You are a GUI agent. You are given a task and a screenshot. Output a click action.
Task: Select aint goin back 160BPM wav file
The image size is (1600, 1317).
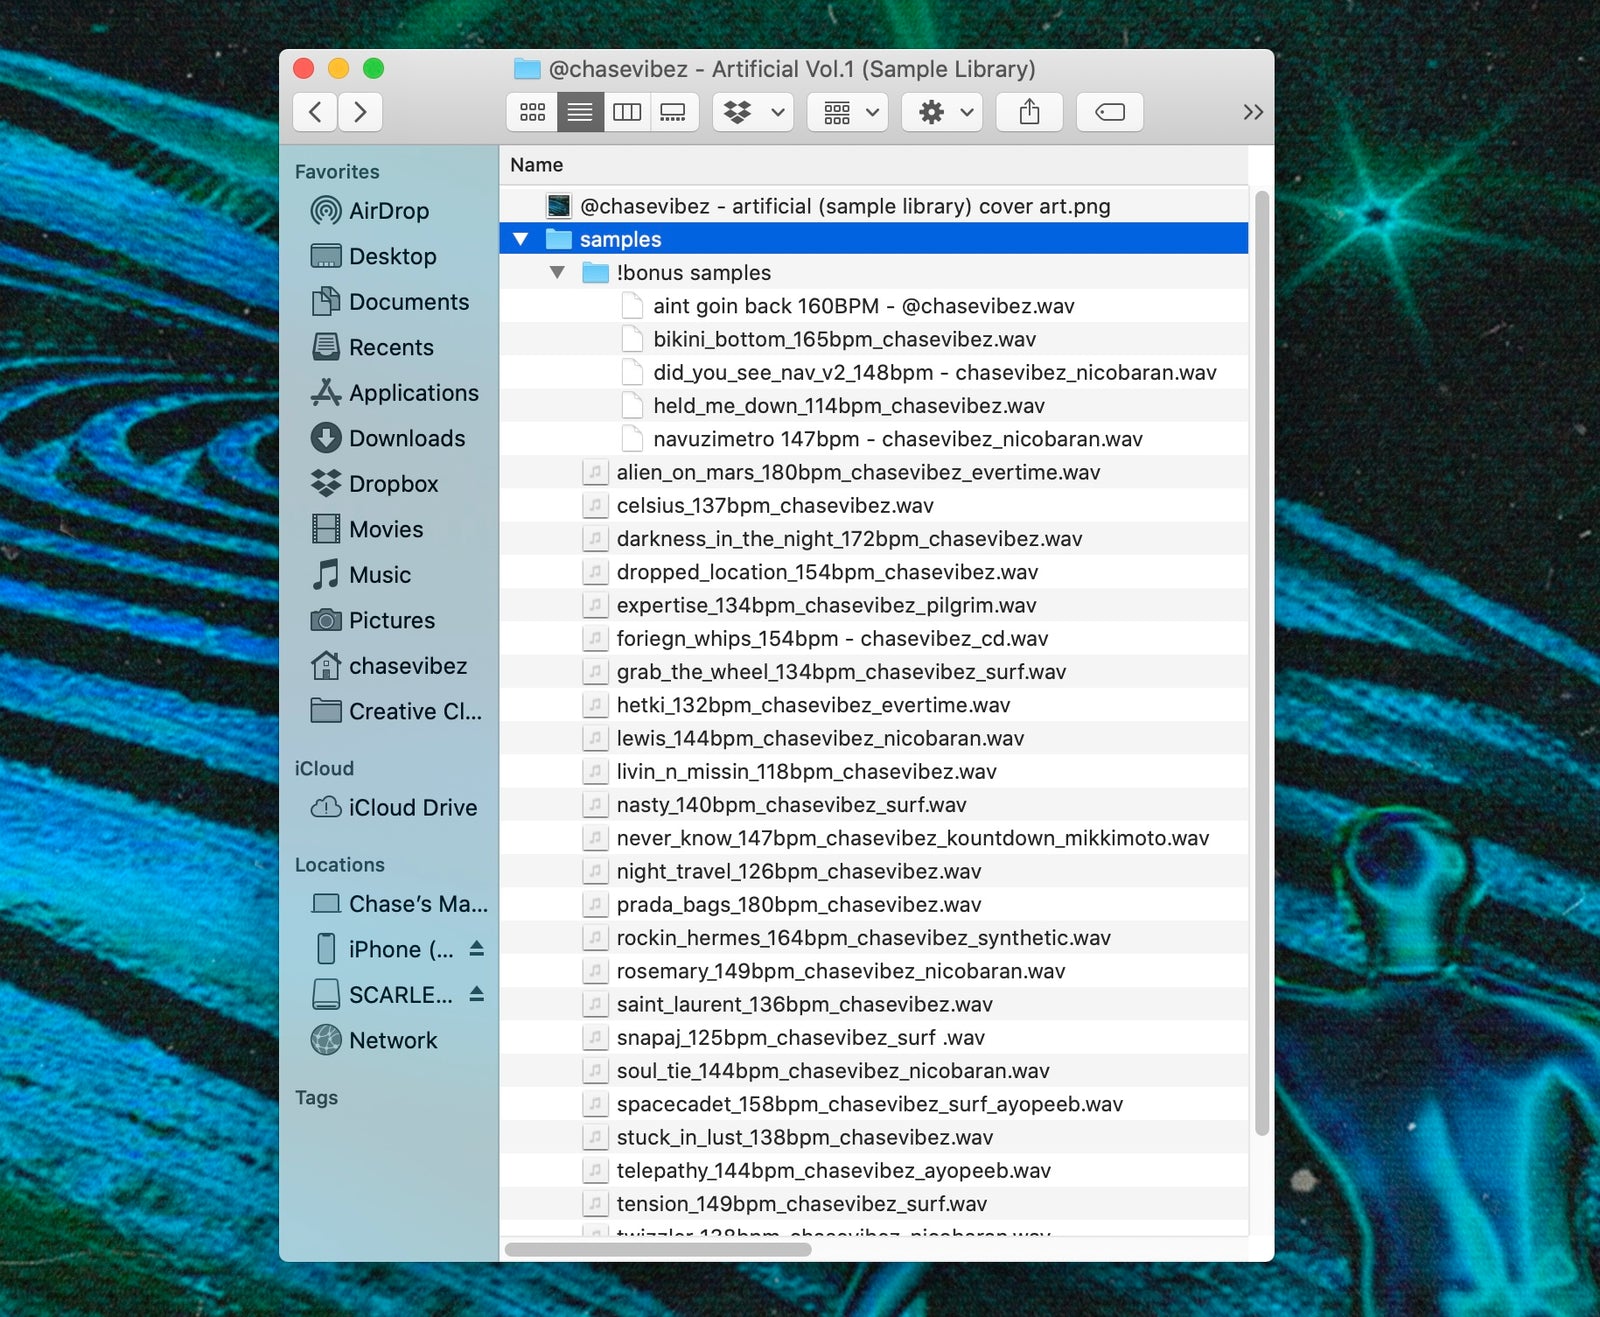(873, 306)
